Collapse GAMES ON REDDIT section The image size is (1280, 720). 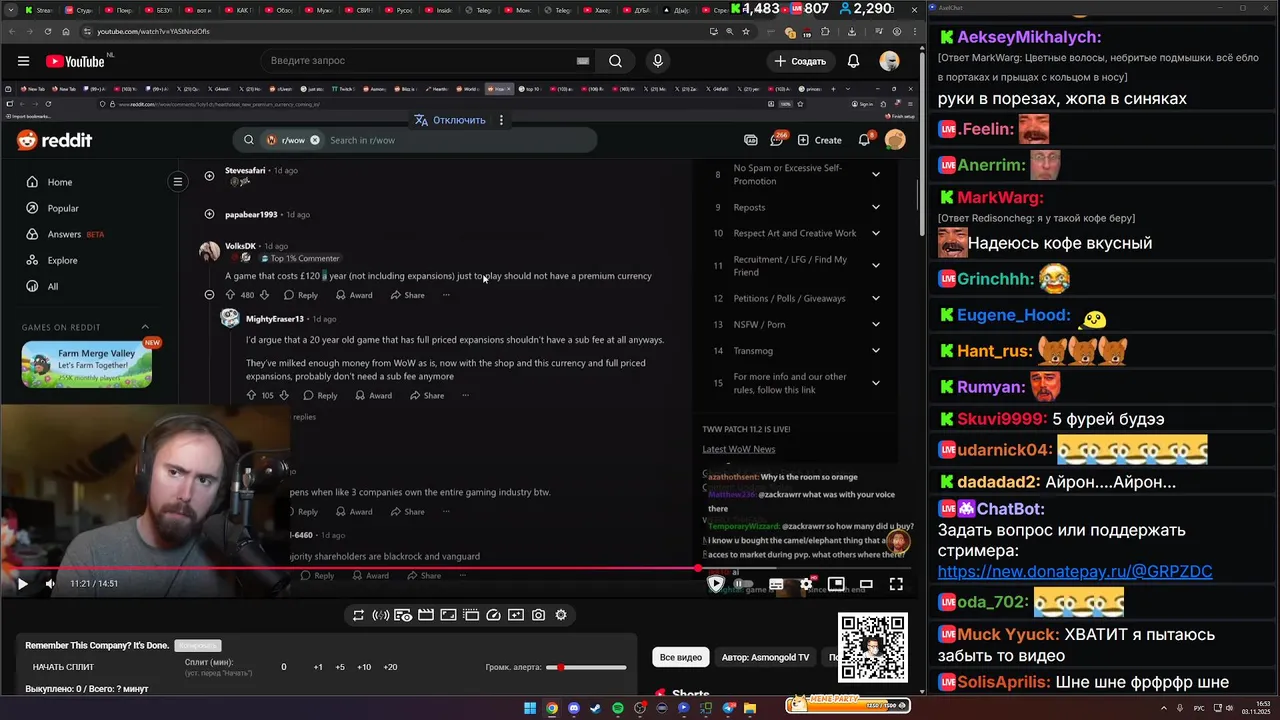pos(145,327)
